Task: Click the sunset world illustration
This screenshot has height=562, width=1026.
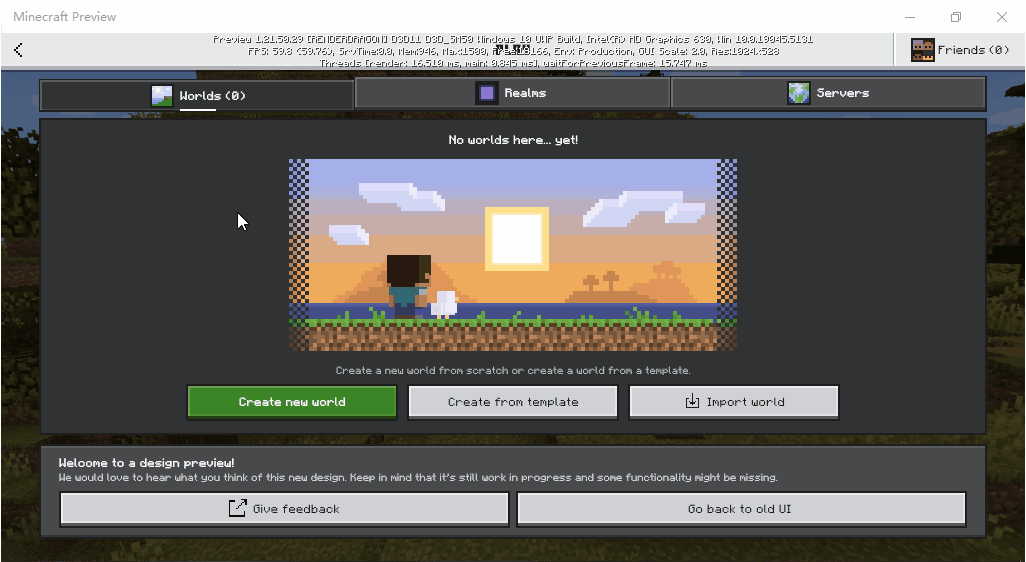Action: pos(513,255)
